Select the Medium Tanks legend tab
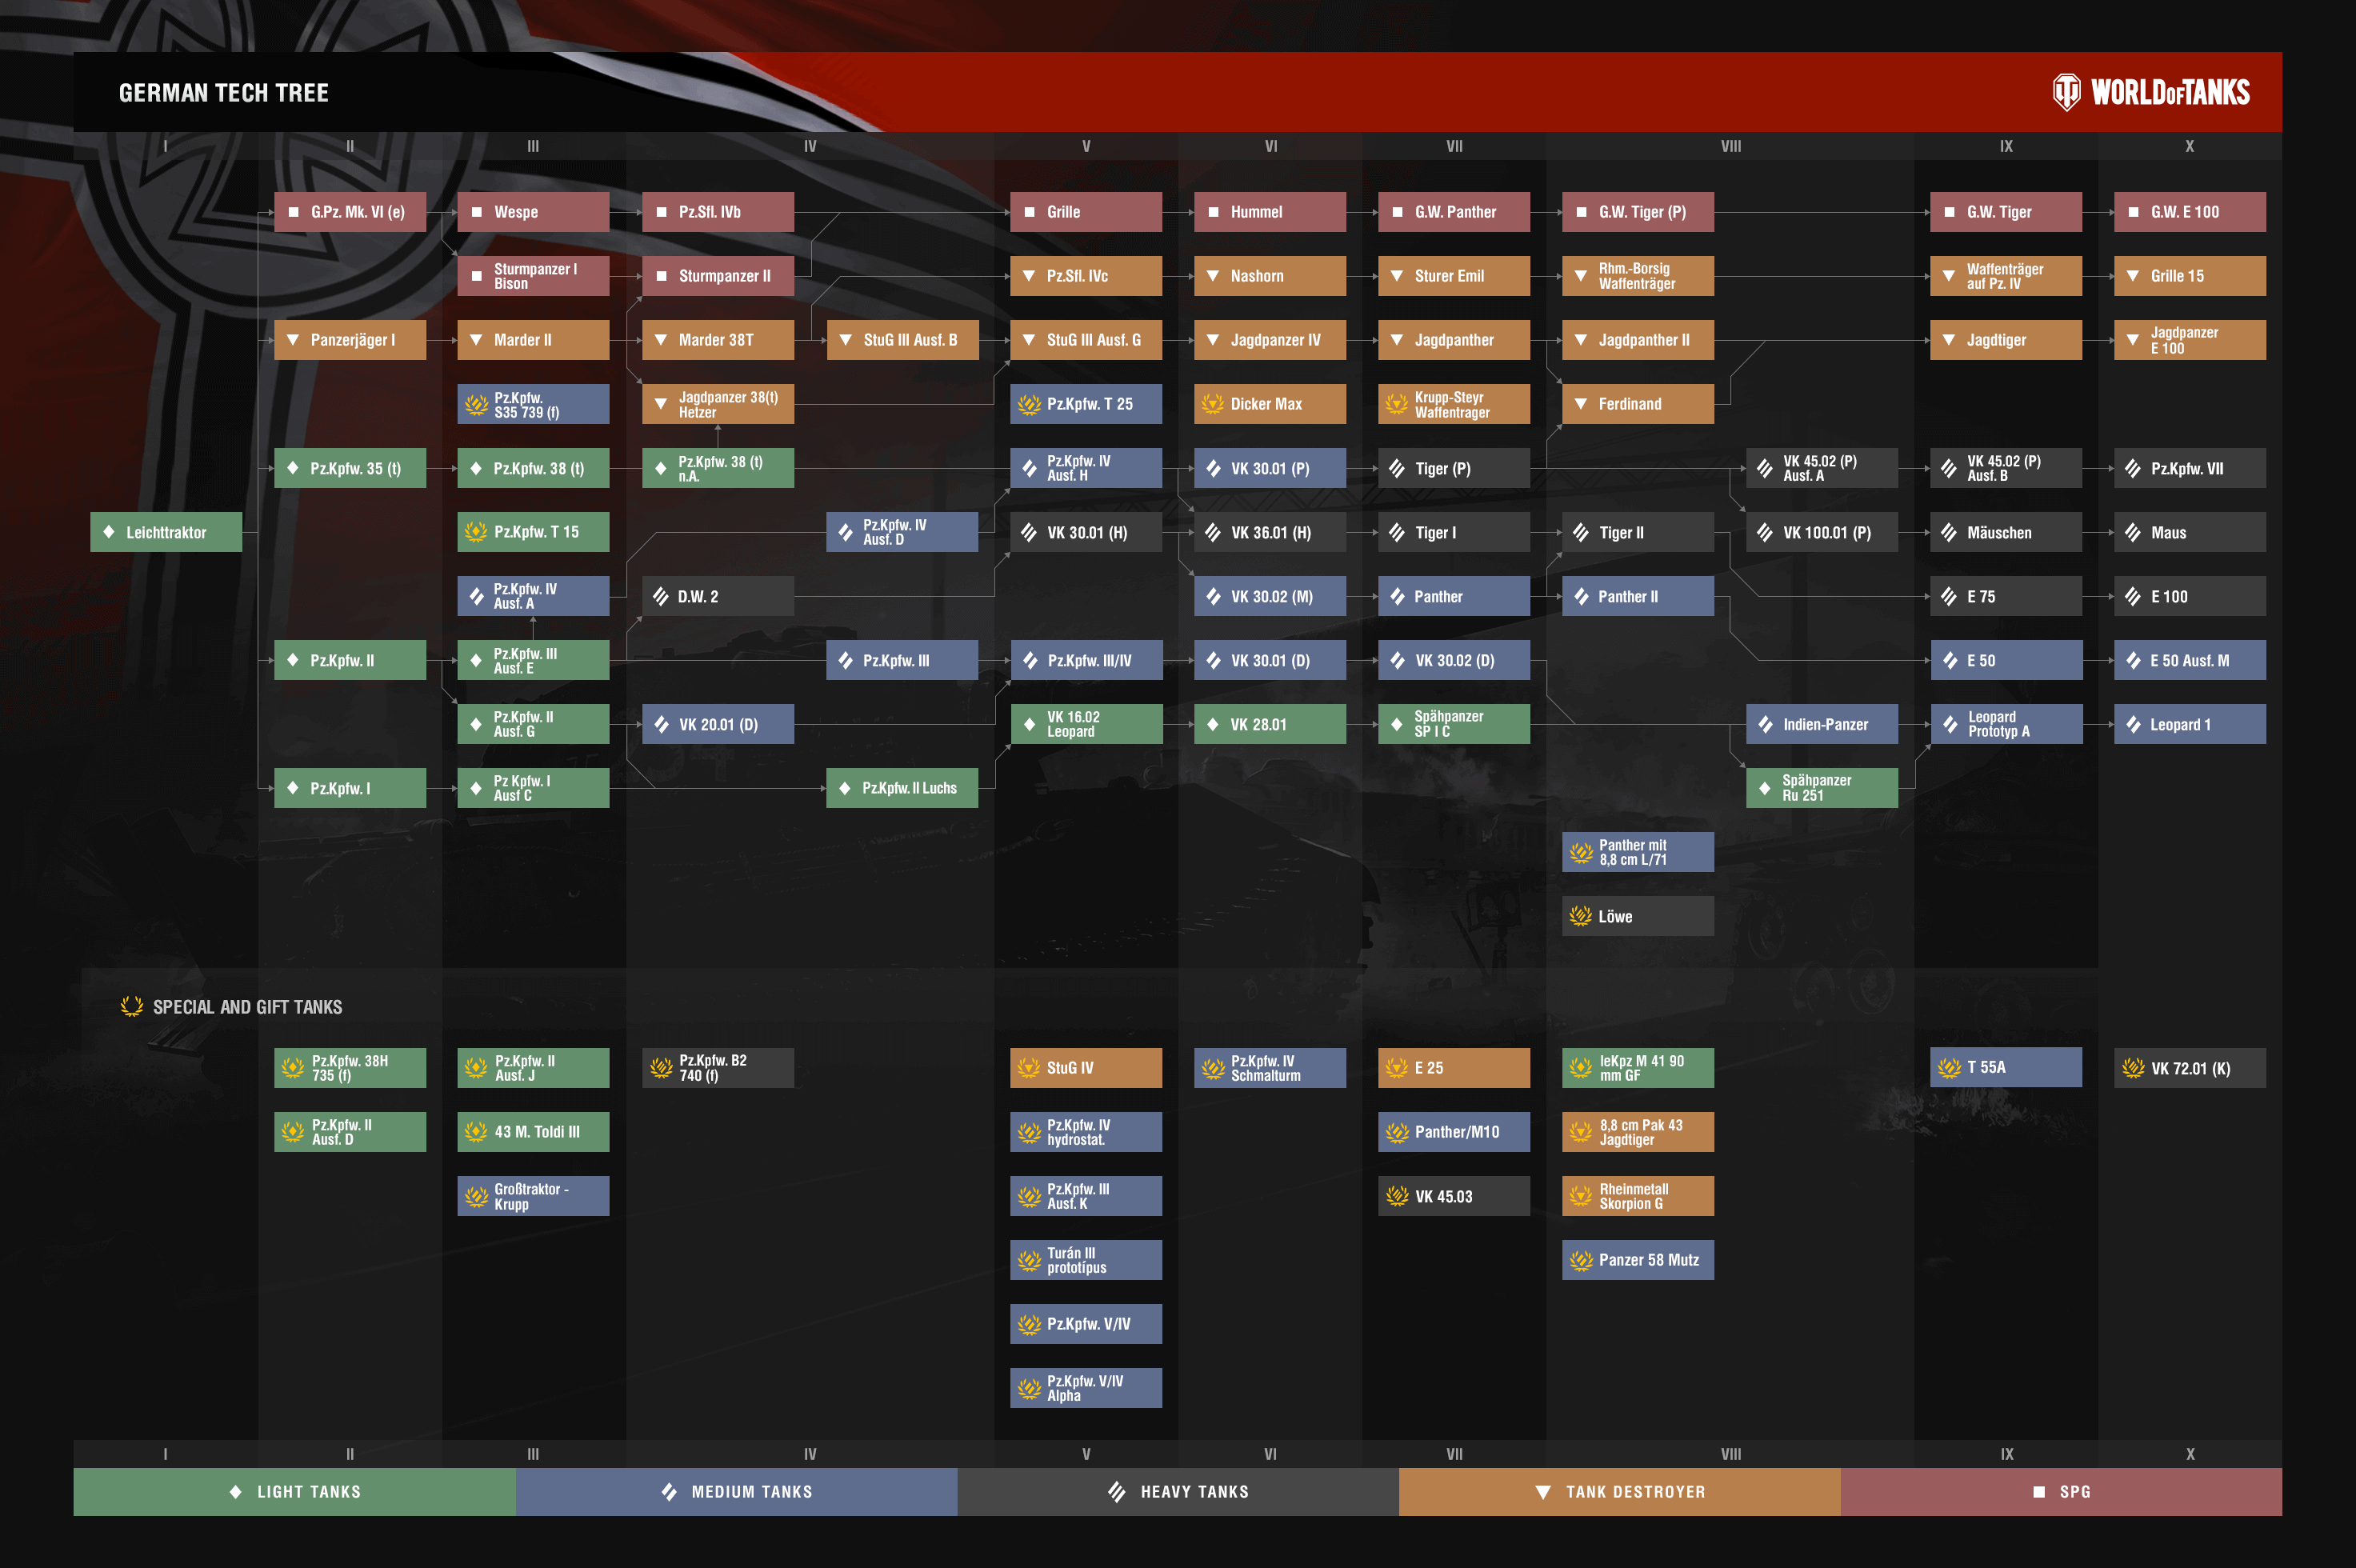Viewport: 2356px width, 1568px height. [x=737, y=1492]
